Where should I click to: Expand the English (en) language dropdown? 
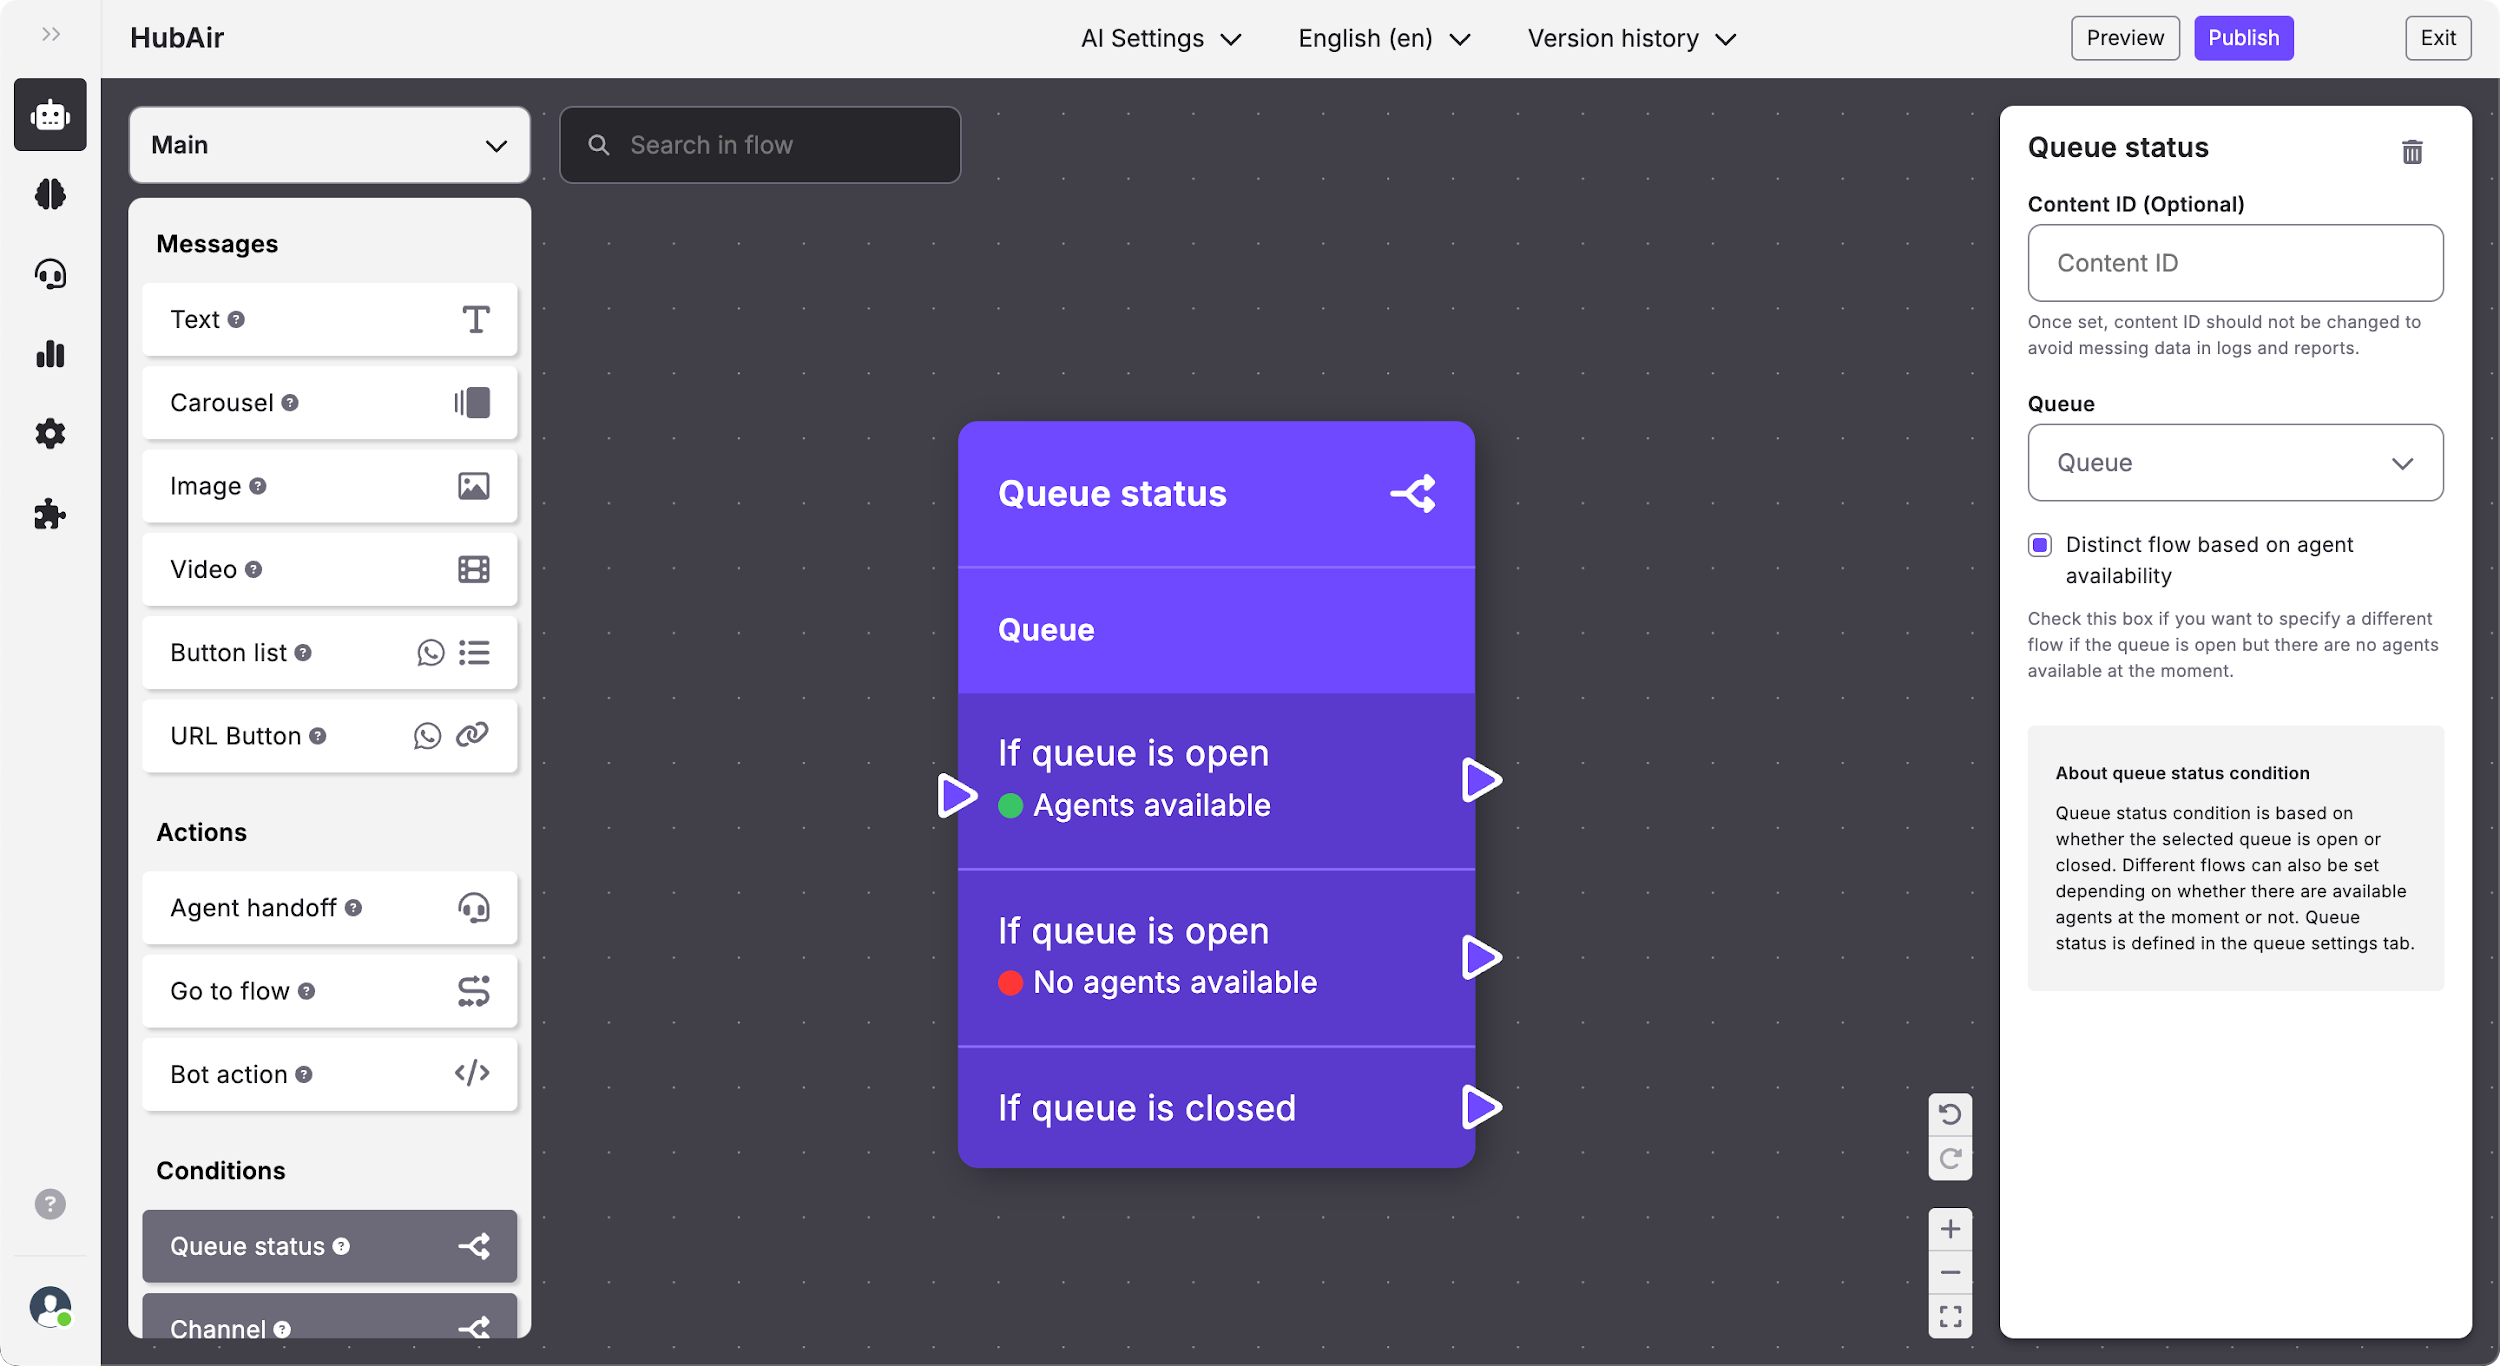click(x=1384, y=39)
